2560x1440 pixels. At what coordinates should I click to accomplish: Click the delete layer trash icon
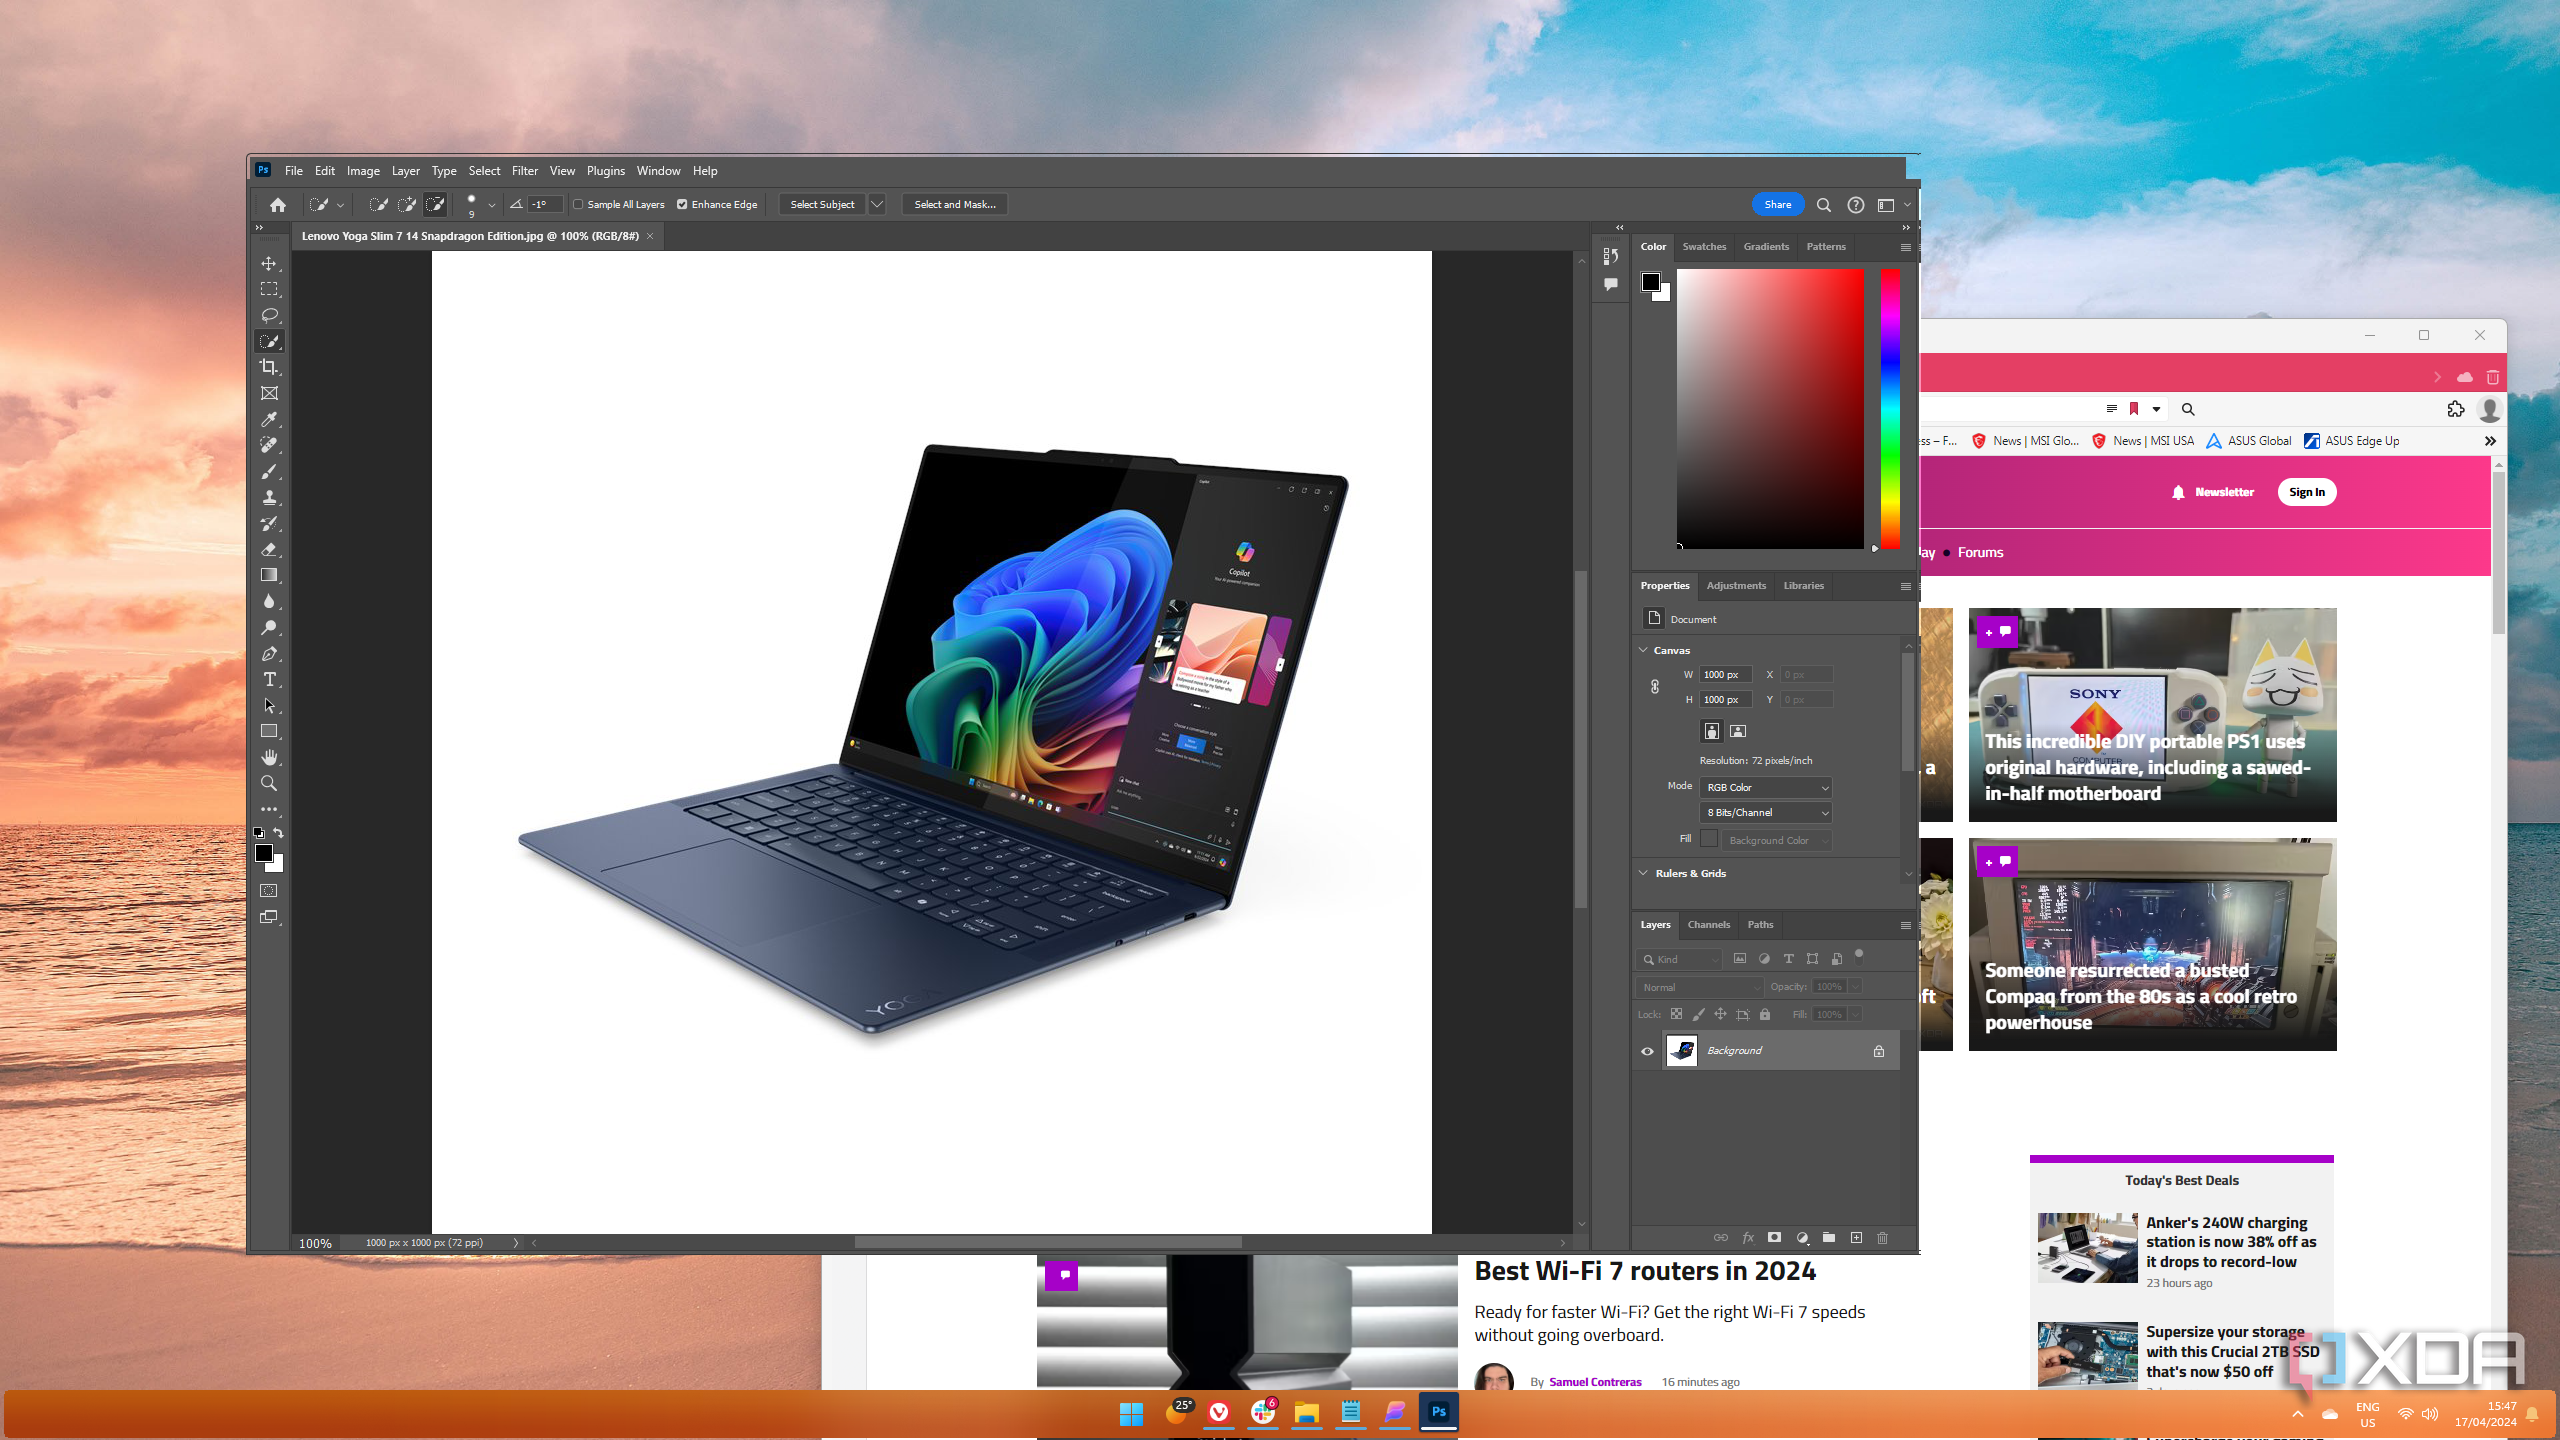coord(1882,1238)
